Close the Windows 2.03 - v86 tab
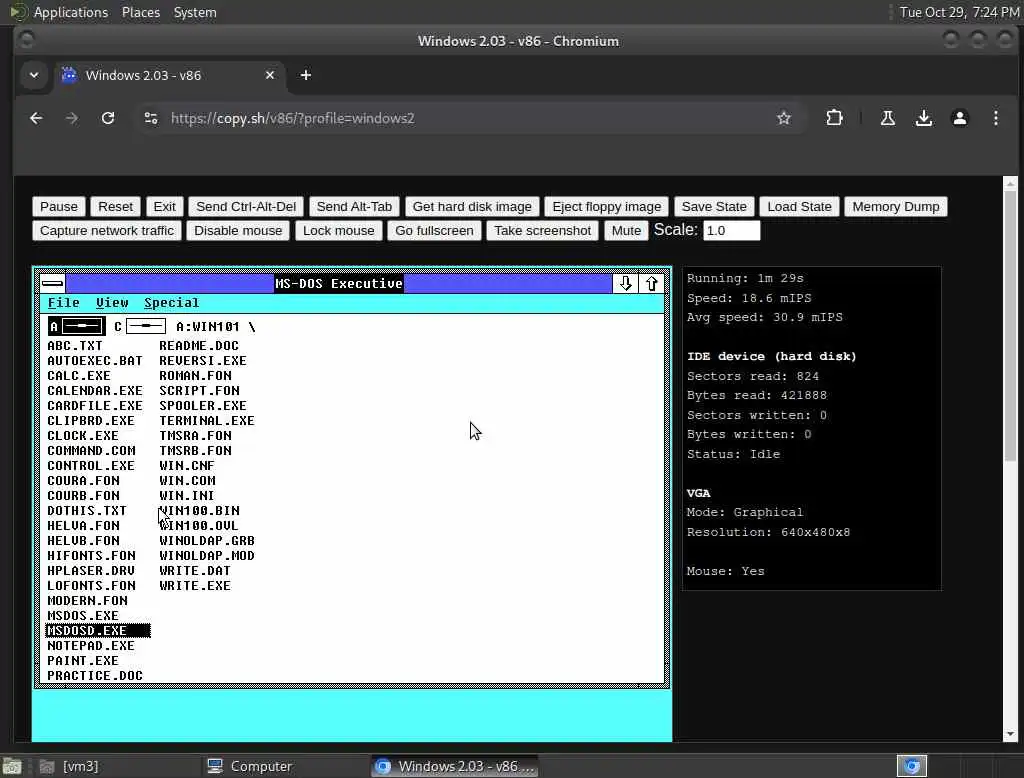The image size is (1024, 778). click(270, 75)
